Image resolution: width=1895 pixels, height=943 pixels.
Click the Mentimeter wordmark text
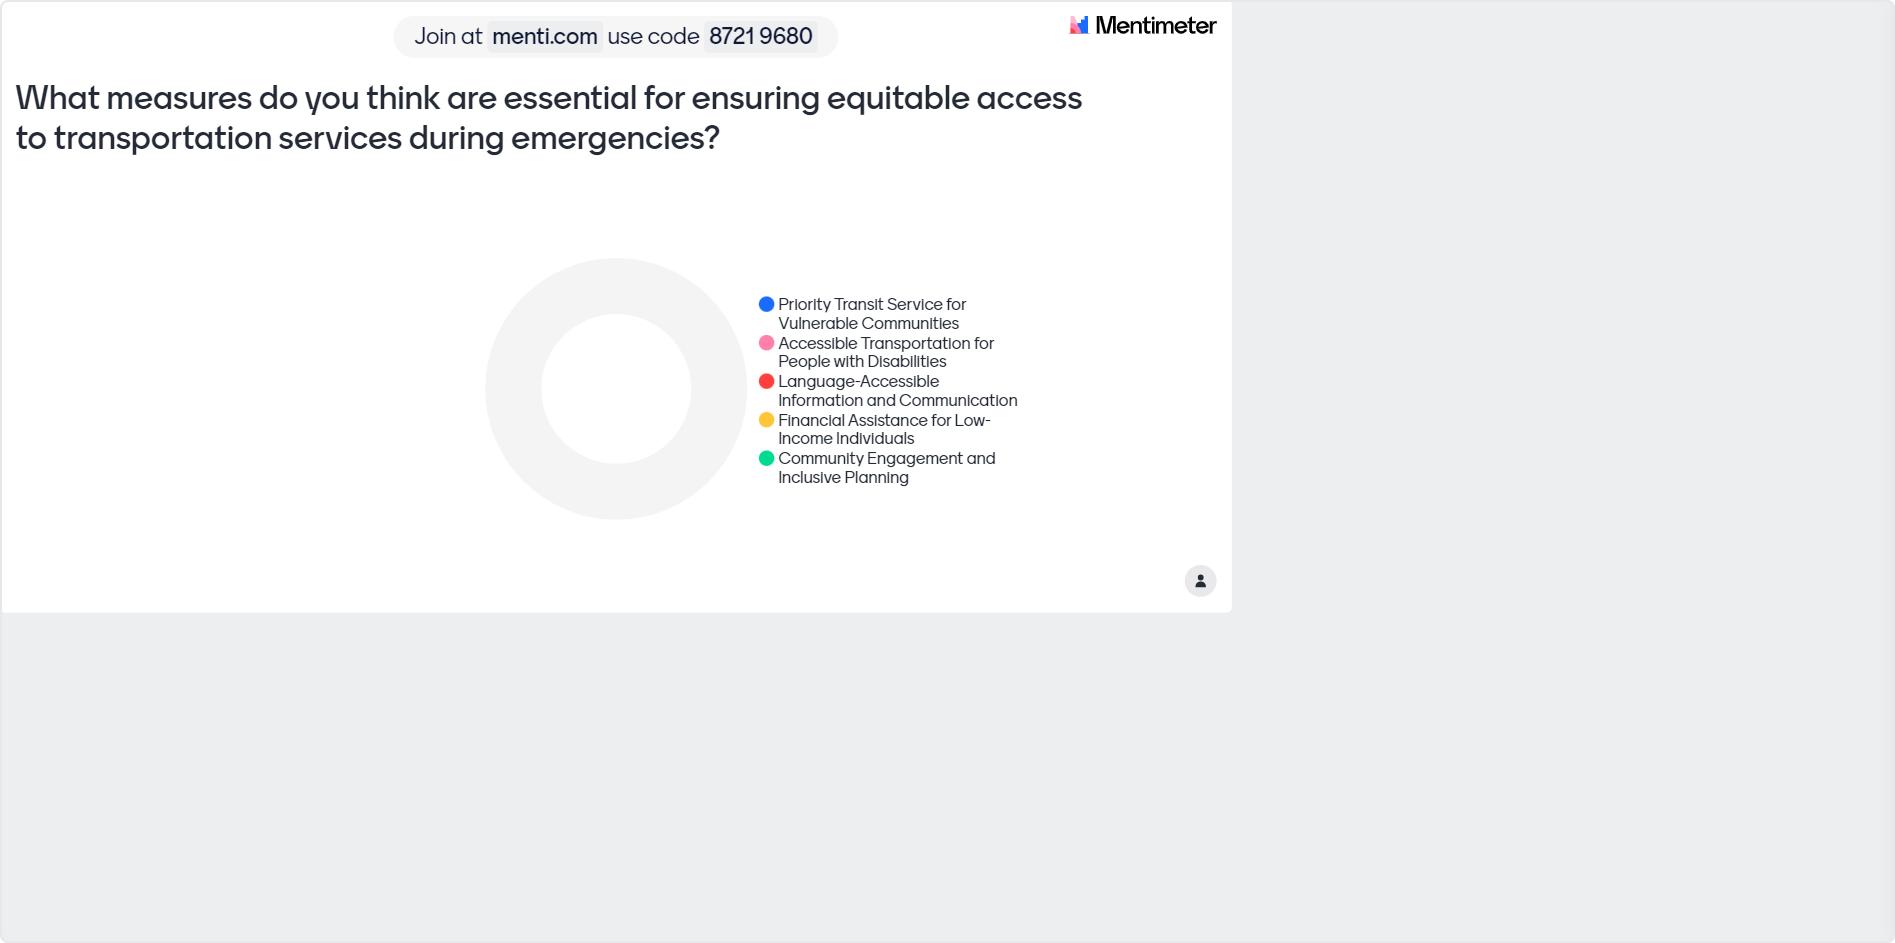coord(1155,26)
